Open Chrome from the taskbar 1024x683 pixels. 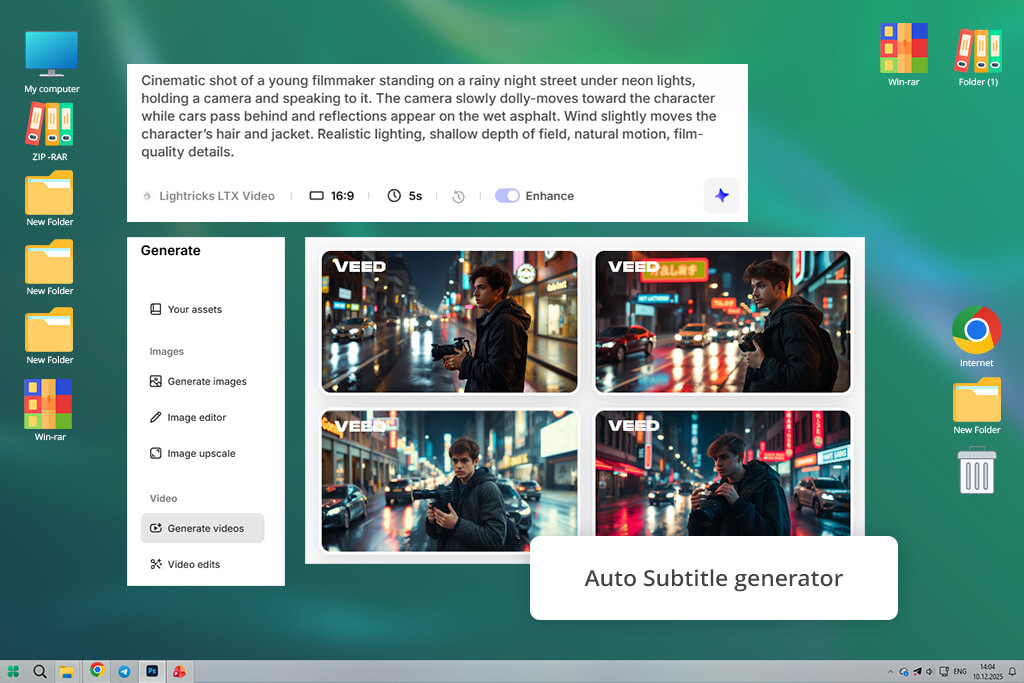(x=97, y=670)
